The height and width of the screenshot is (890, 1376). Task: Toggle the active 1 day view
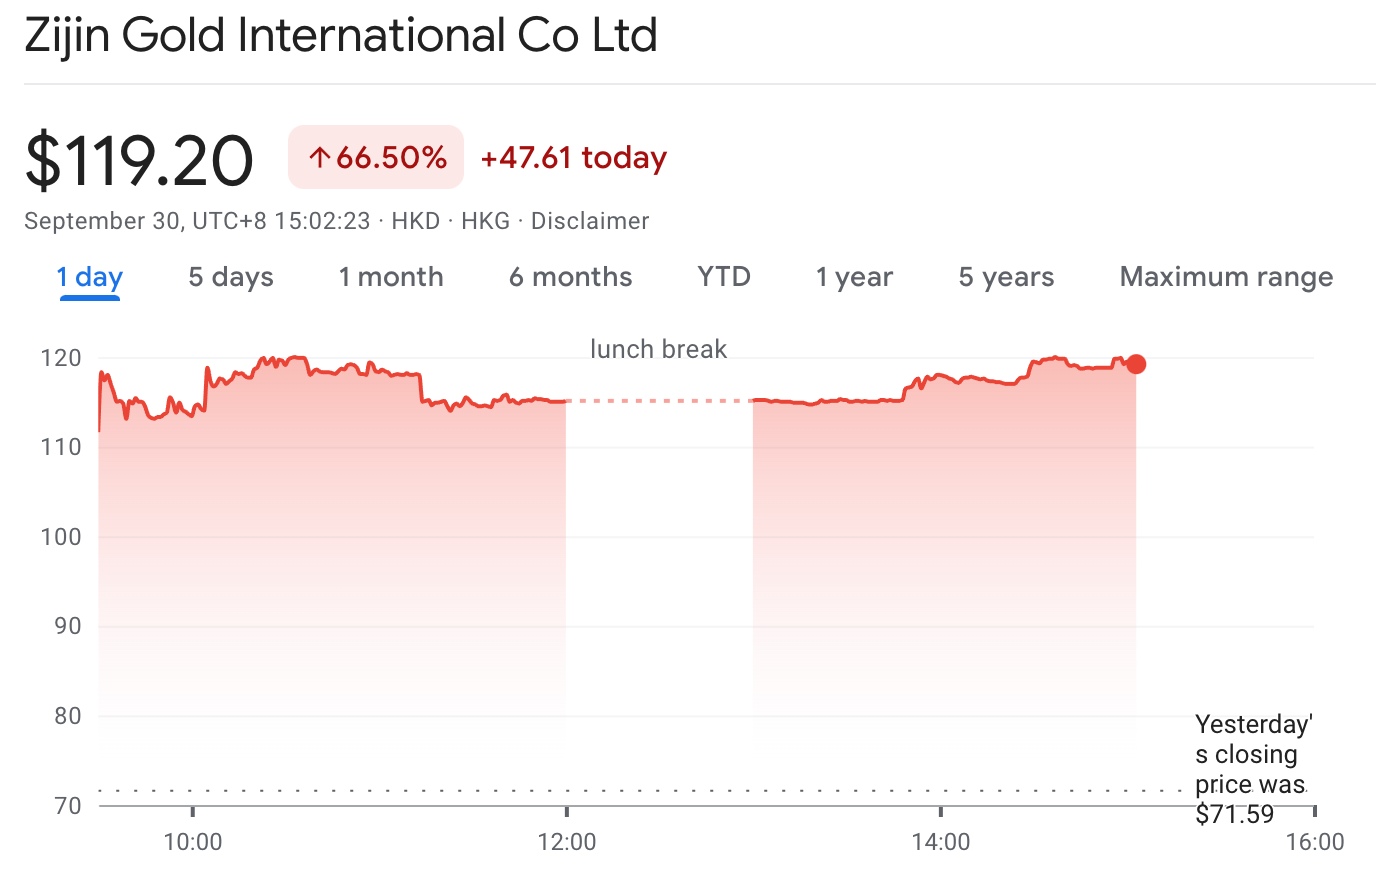[x=89, y=277]
